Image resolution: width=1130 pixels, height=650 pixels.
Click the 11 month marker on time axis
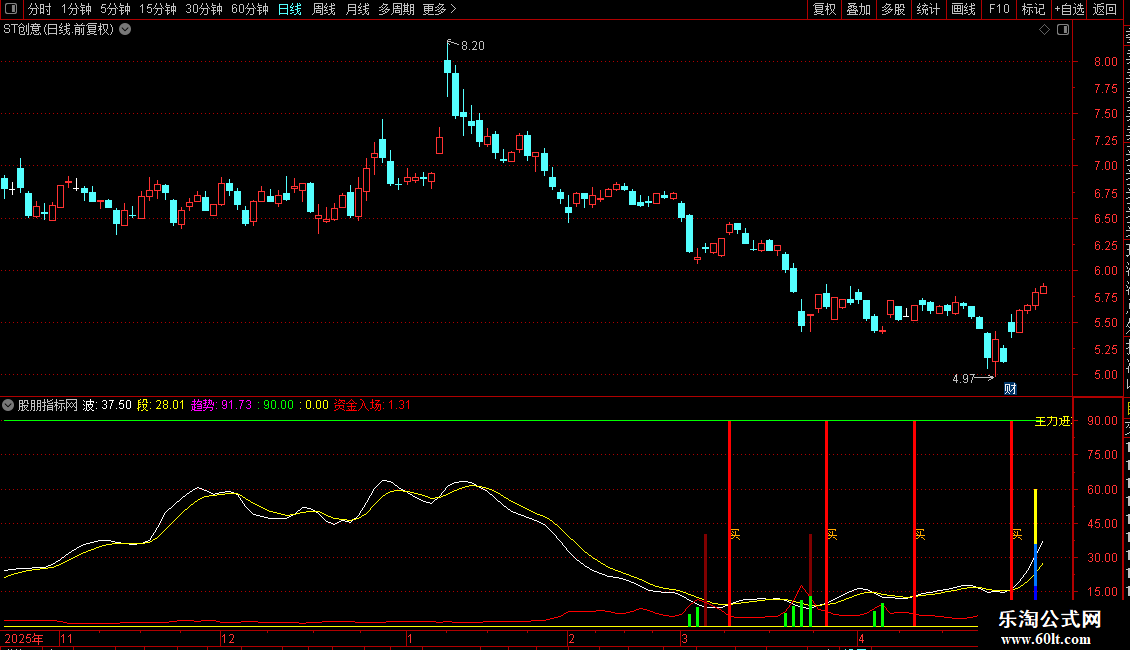coord(66,638)
